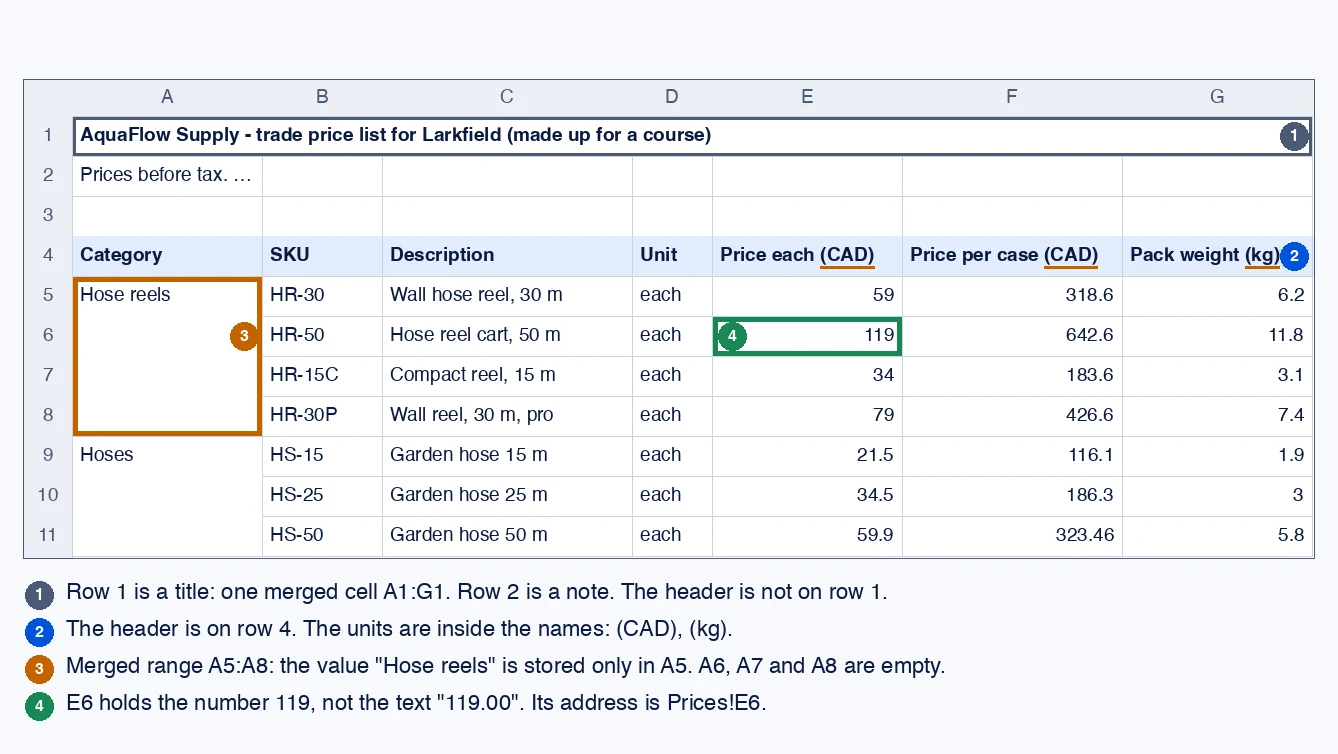The height and width of the screenshot is (754, 1338).
Task: Click case price 116.1
Action: (x=1012, y=456)
